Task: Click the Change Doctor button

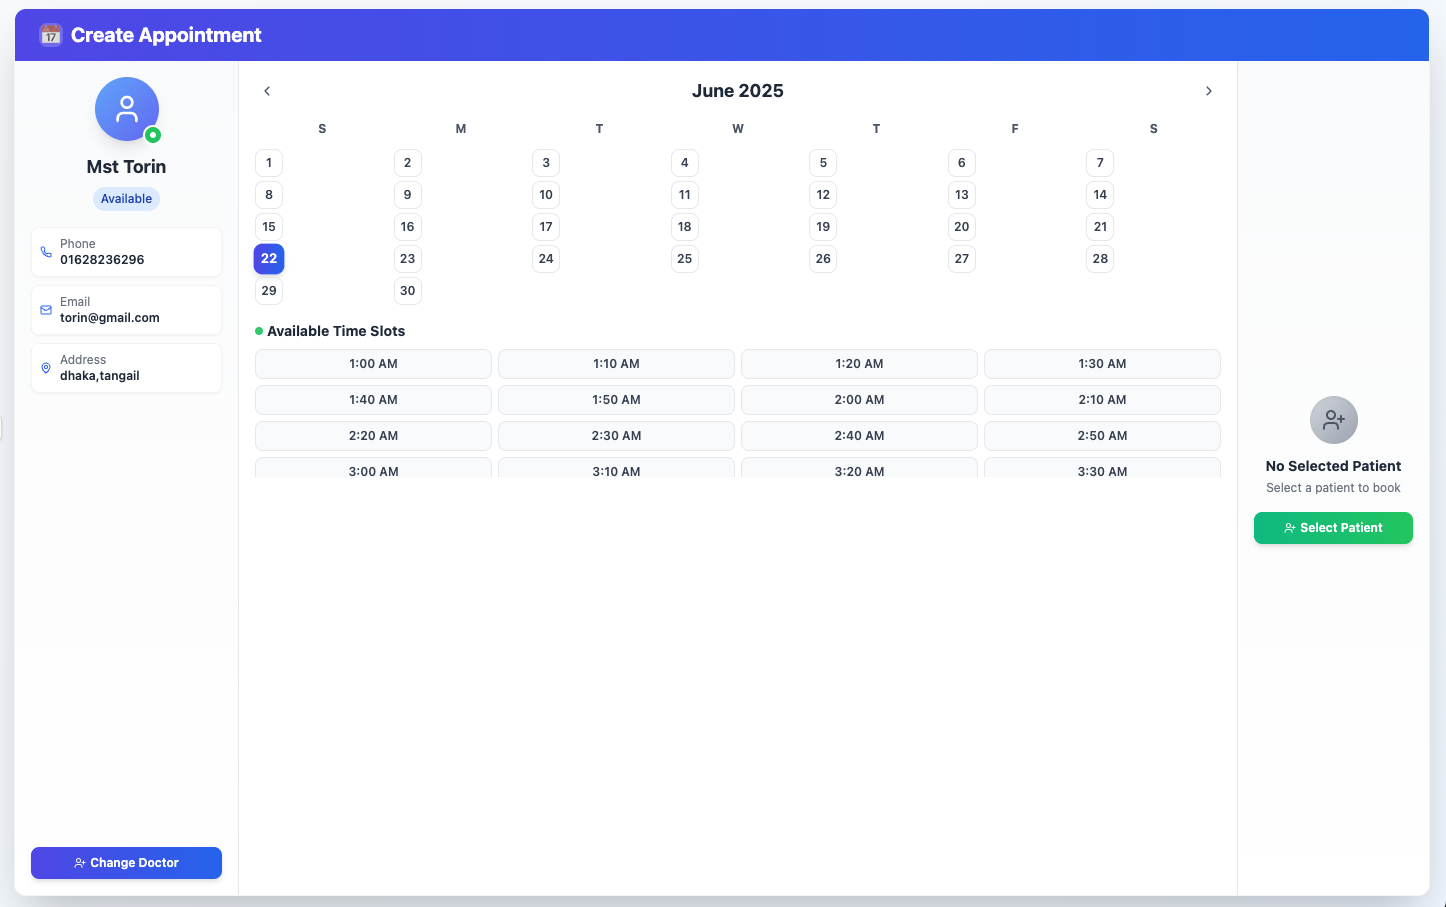Action: [x=126, y=863]
